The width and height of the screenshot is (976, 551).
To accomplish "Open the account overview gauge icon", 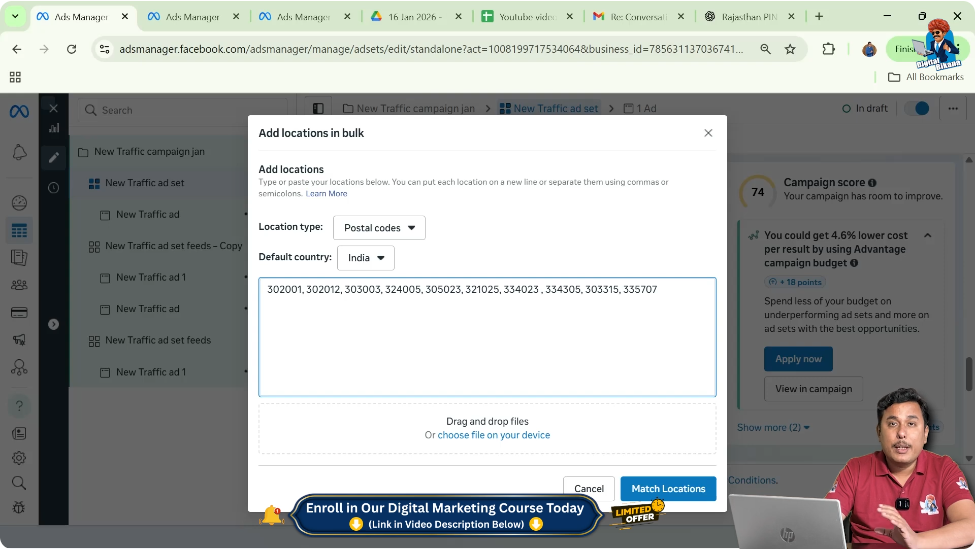I will click(x=19, y=203).
